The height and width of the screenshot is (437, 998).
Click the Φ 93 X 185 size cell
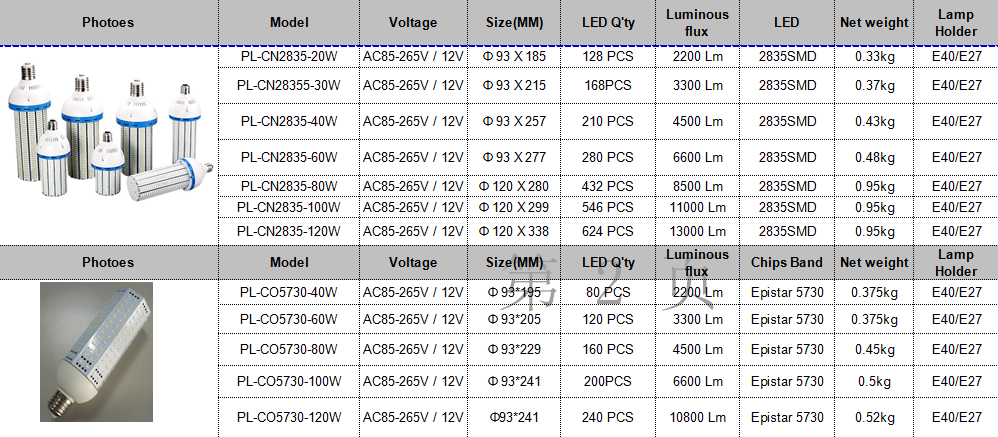514,56
